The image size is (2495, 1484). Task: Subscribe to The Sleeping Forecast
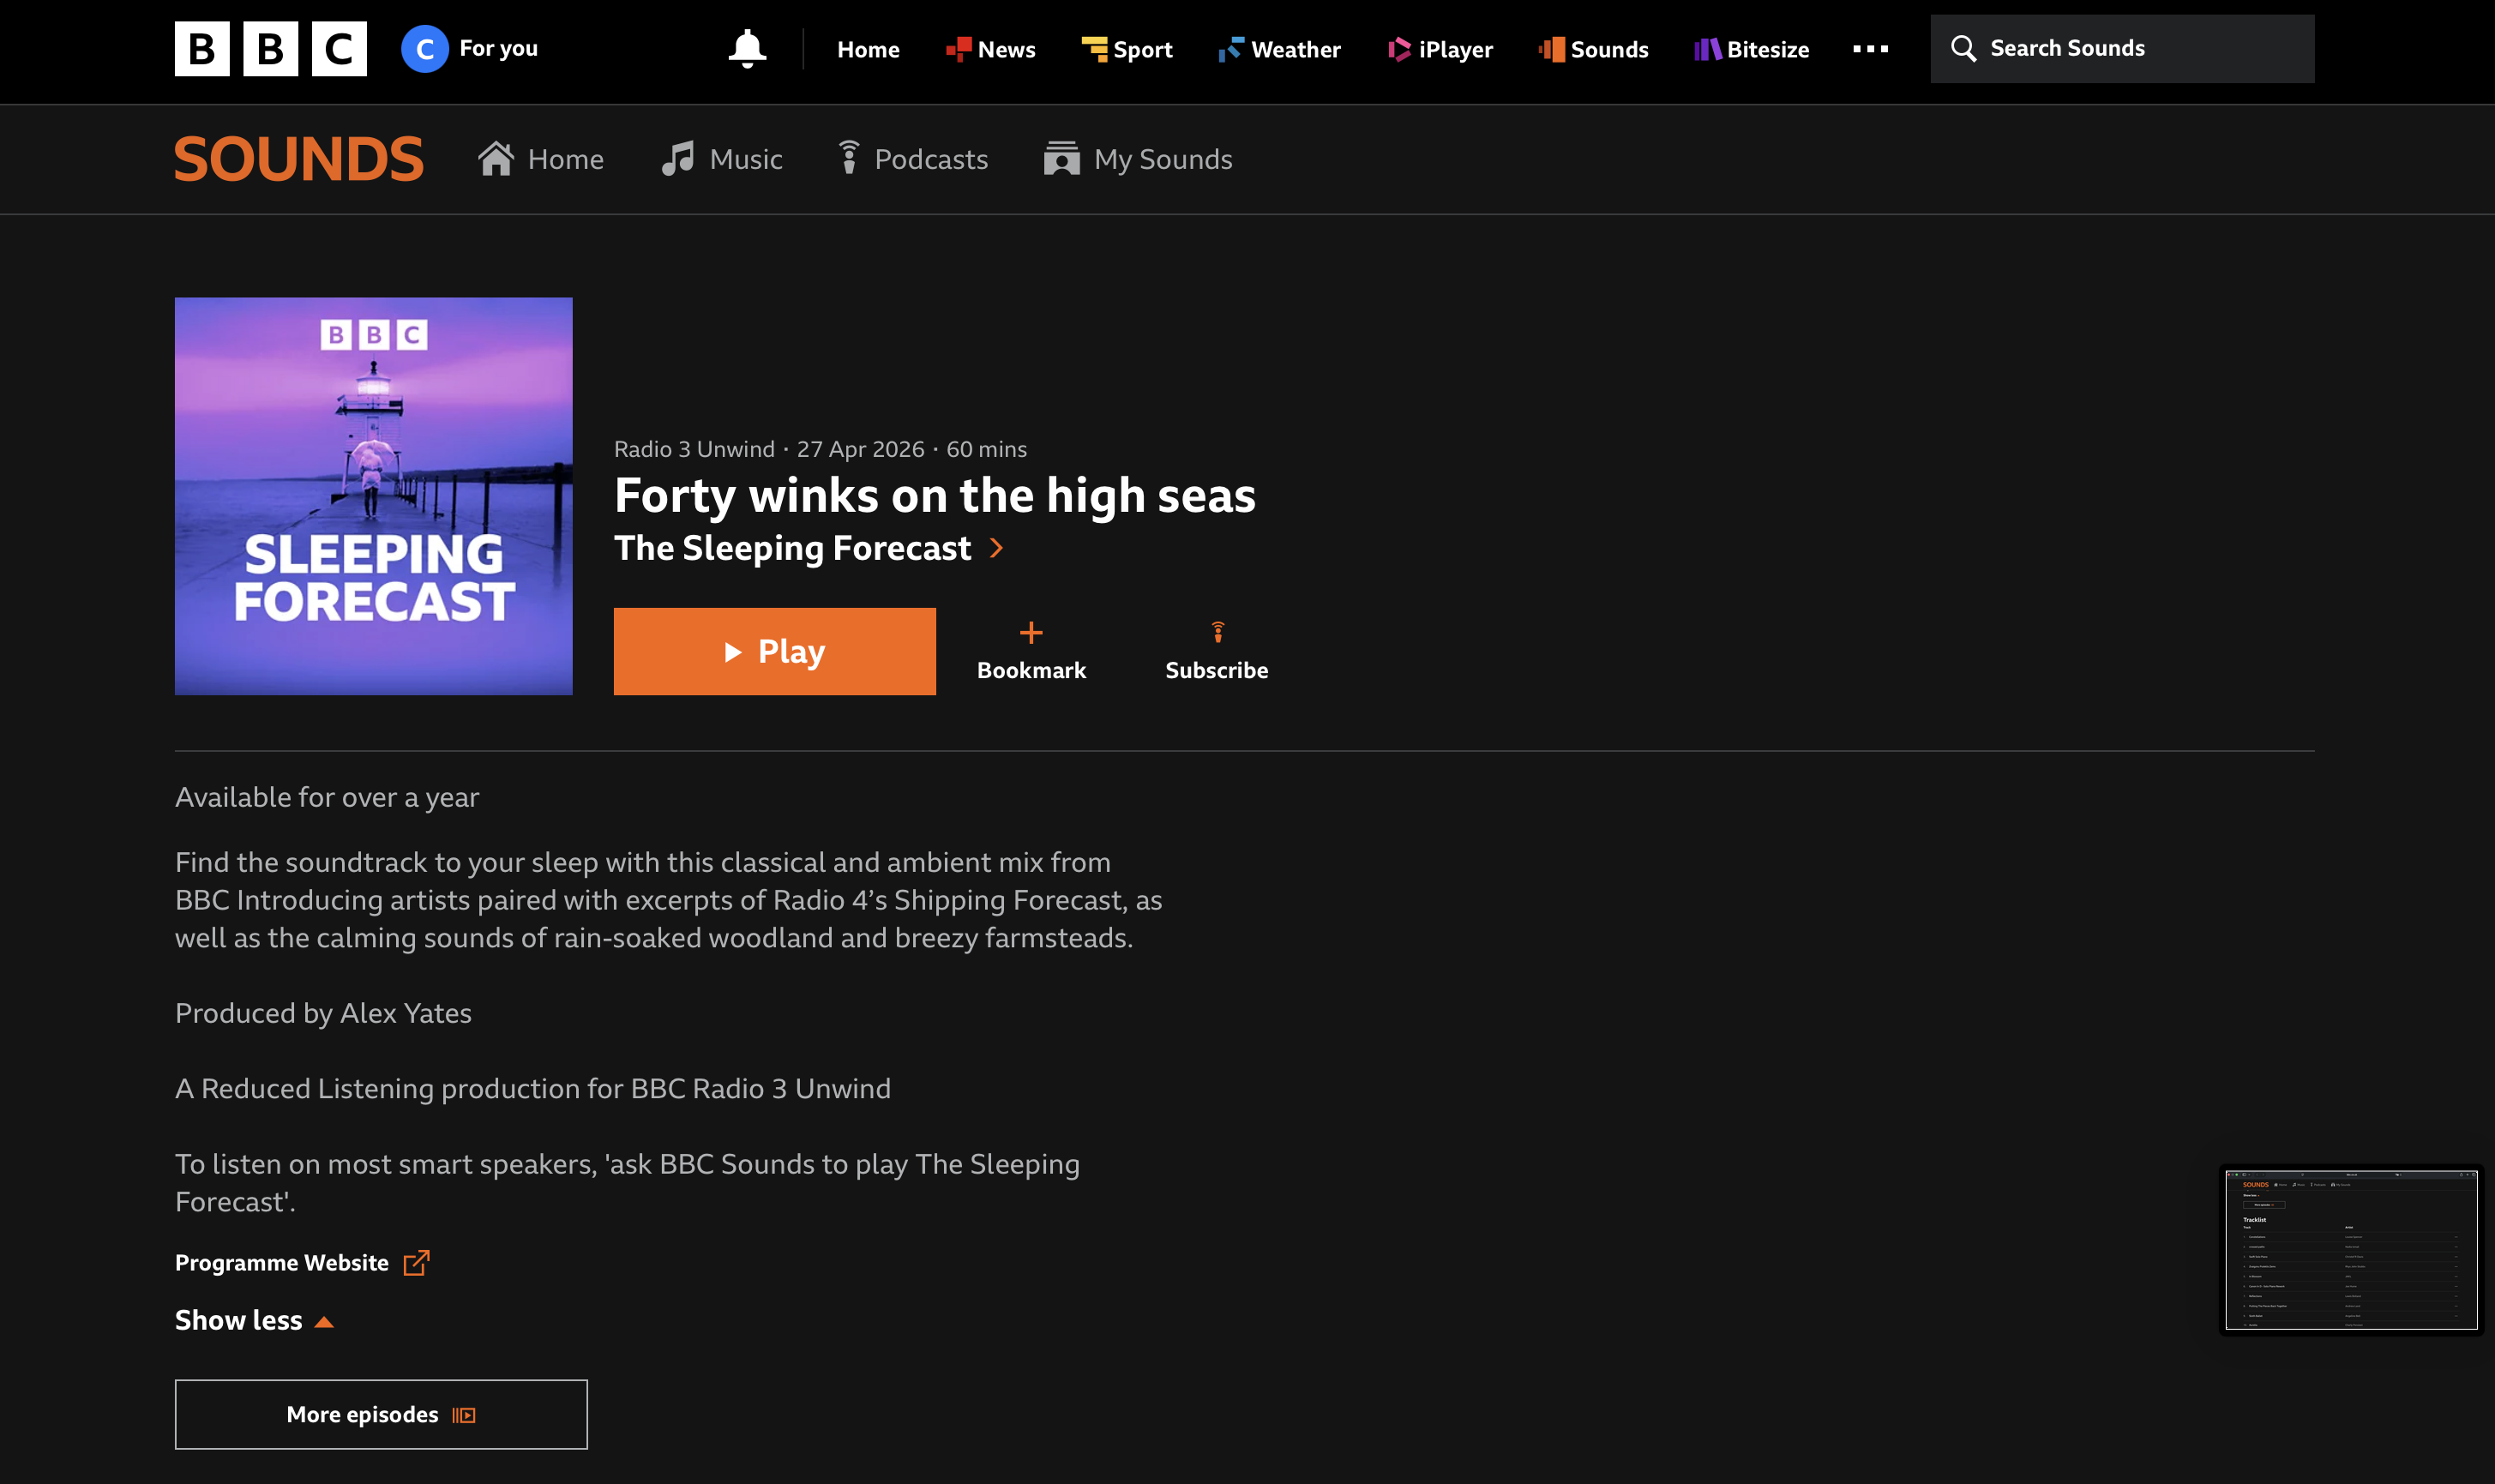pos(1217,651)
